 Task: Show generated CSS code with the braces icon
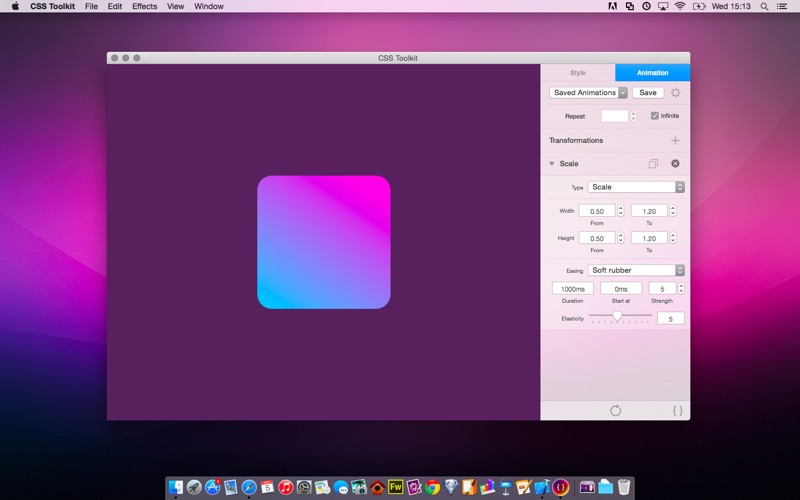pyautogui.click(x=678, y=410)
